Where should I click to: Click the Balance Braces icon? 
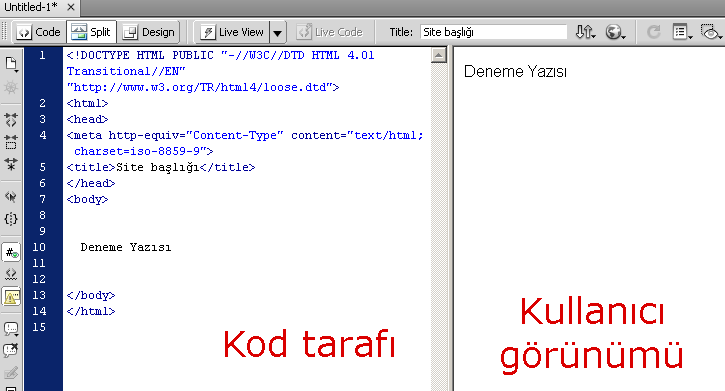(11, 219)
